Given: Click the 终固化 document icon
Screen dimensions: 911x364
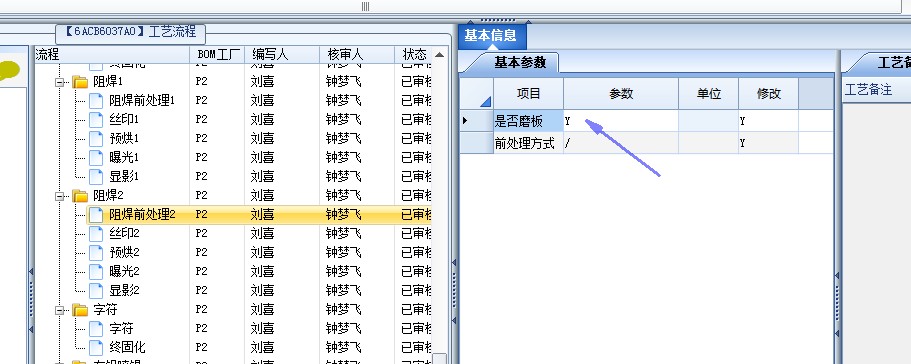Looking at the screenshot, I should [96, 347].
